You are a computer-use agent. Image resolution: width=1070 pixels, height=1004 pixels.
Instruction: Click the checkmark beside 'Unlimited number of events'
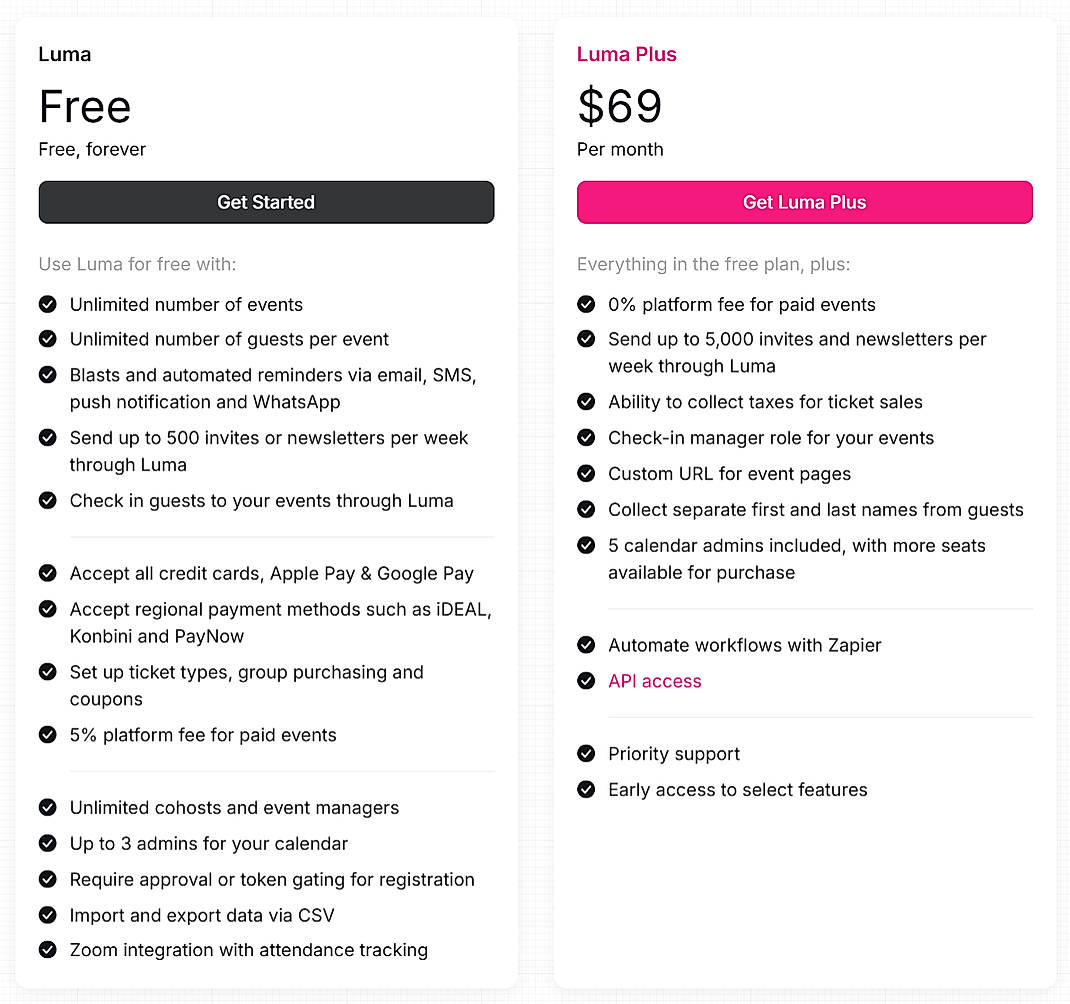point(47,304)
